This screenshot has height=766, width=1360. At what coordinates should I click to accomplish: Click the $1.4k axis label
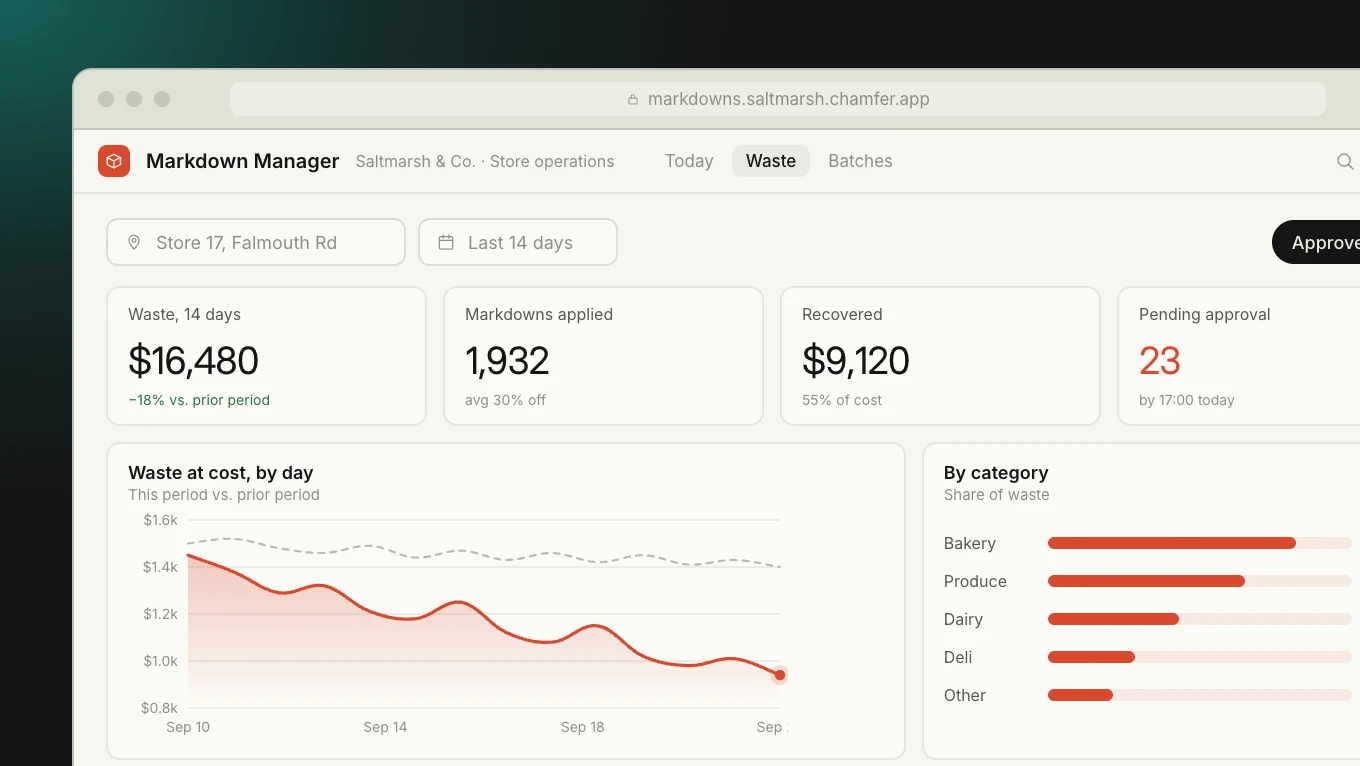[160, 567]
